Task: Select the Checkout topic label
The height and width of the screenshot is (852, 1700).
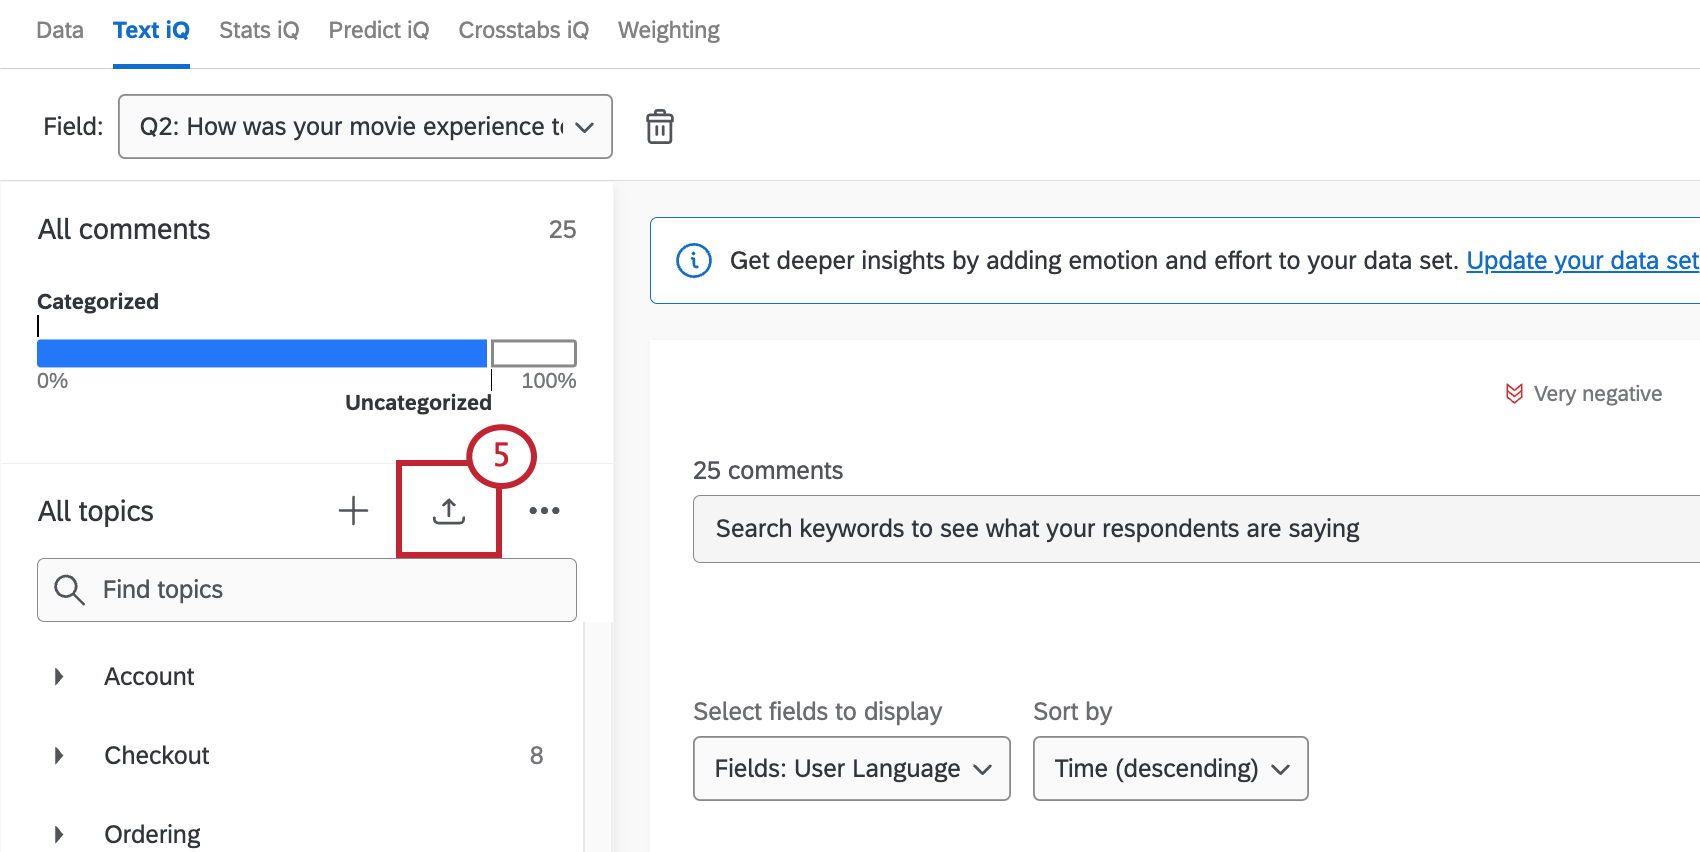Action: [157, 756]
